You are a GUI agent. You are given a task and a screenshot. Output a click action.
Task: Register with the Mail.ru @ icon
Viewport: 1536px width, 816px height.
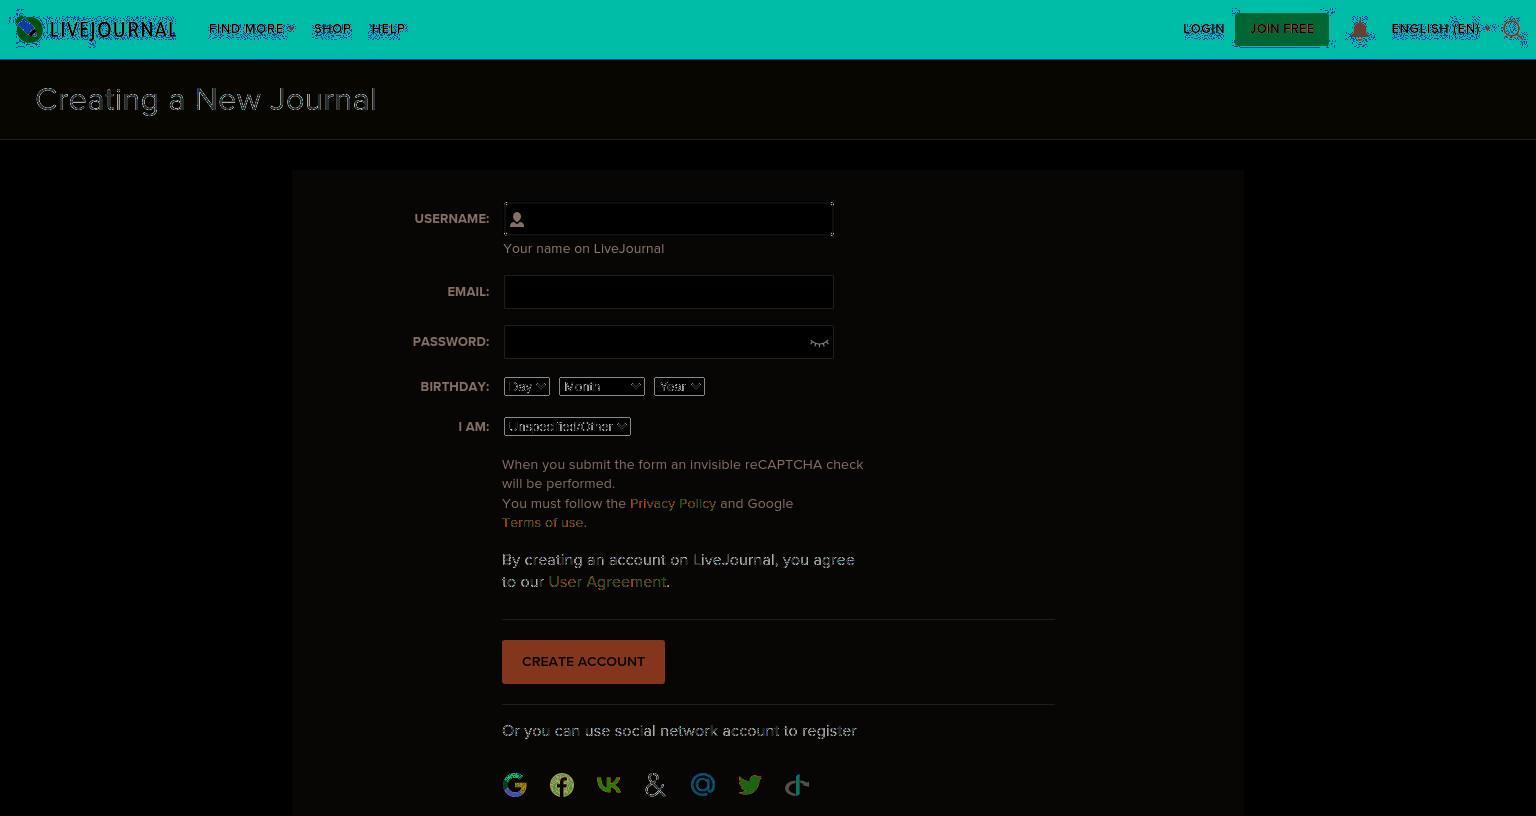tap(703, 785)
